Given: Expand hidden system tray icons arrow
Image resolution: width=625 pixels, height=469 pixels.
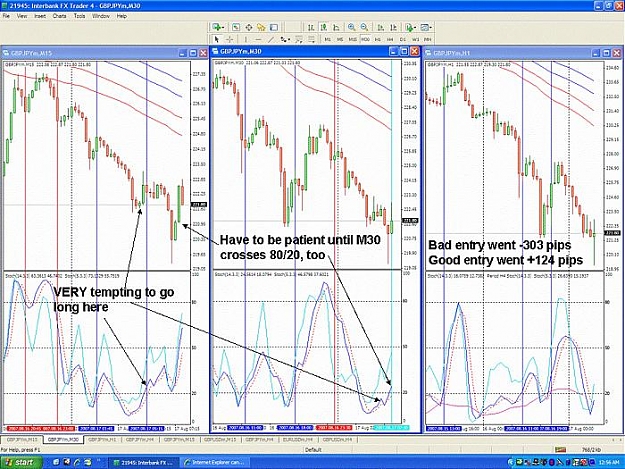Looking at the screenshot, I should [511, 462].
